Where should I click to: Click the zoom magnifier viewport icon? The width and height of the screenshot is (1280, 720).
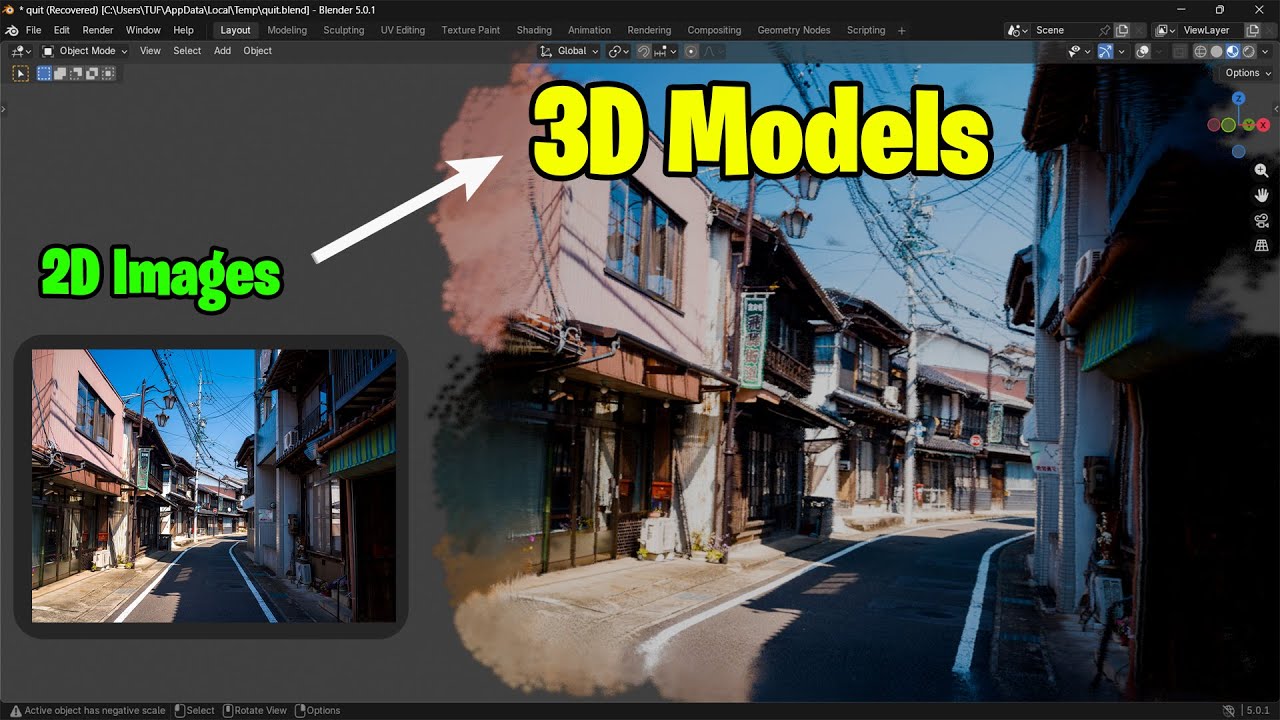point(1262,171)
